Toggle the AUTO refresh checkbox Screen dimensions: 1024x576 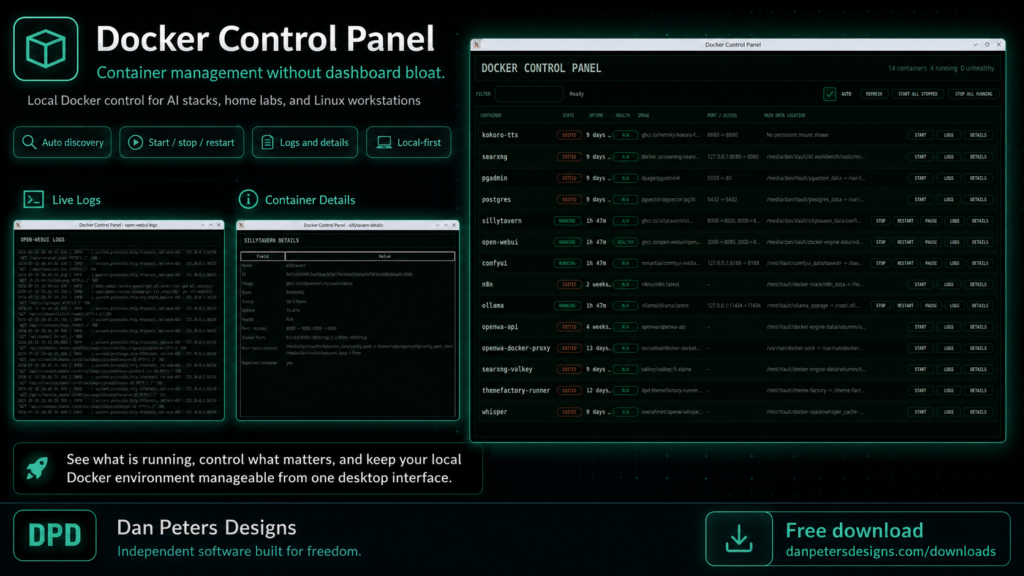pos(829,94)
